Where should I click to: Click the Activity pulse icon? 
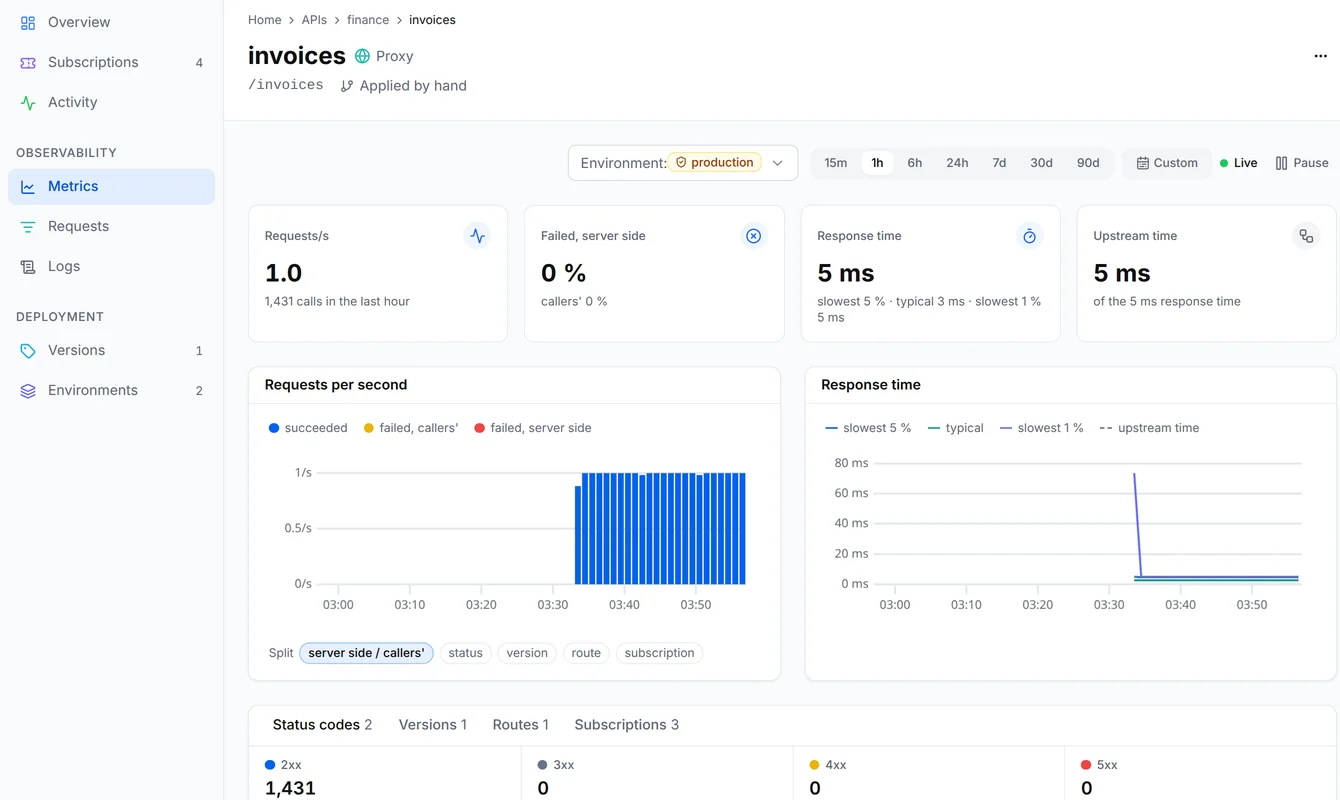[28, 102]
